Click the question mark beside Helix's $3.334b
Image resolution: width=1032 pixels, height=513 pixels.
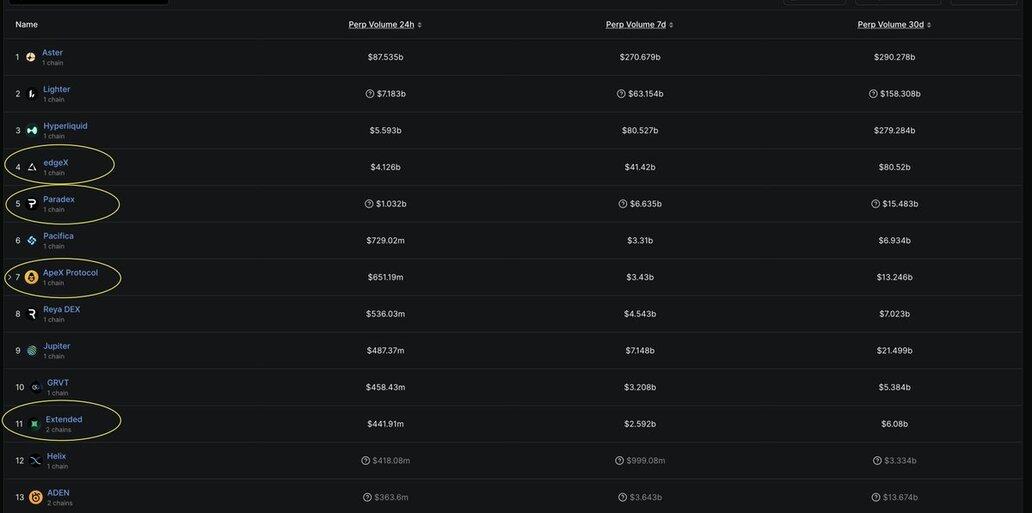coord(877,461)
